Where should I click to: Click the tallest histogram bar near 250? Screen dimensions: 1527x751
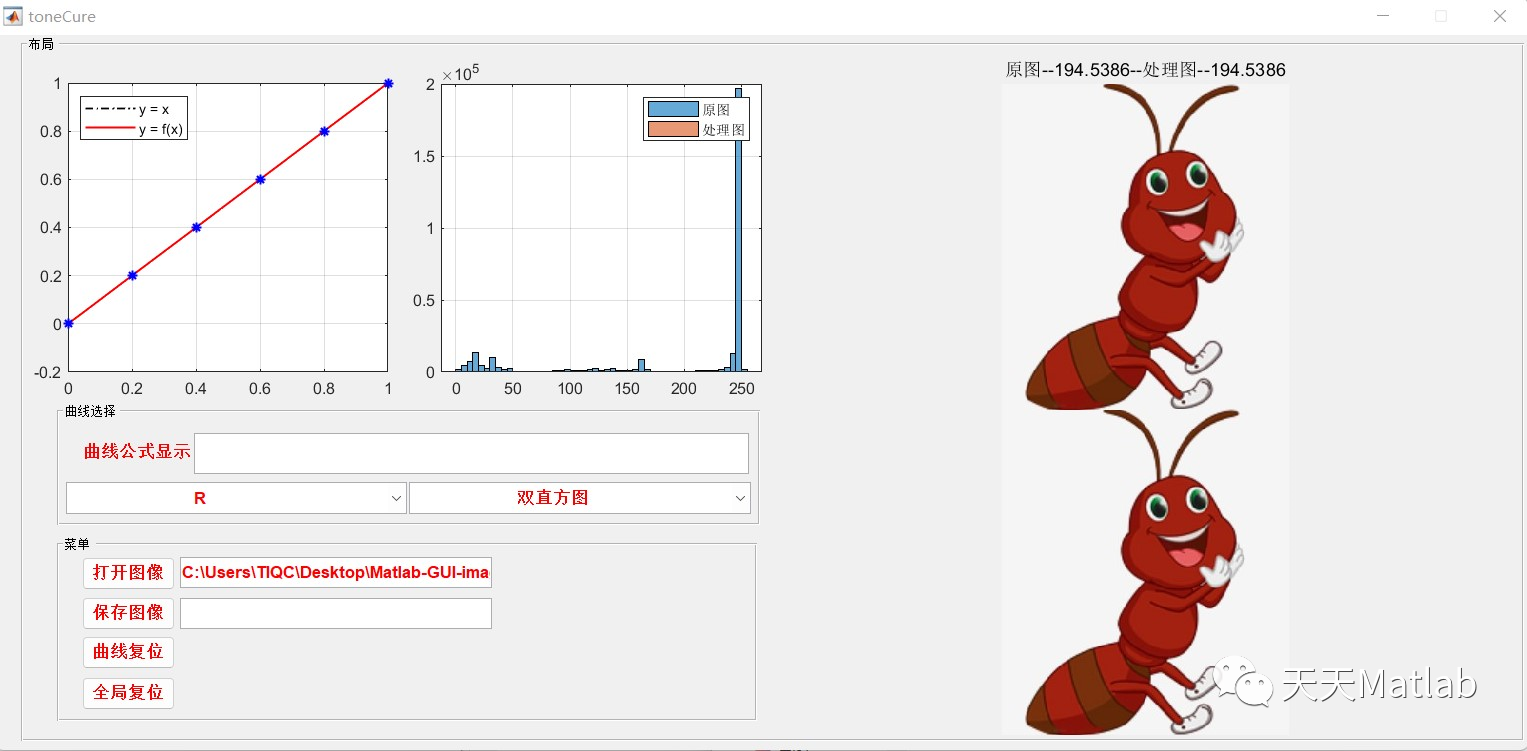(739, 230)
